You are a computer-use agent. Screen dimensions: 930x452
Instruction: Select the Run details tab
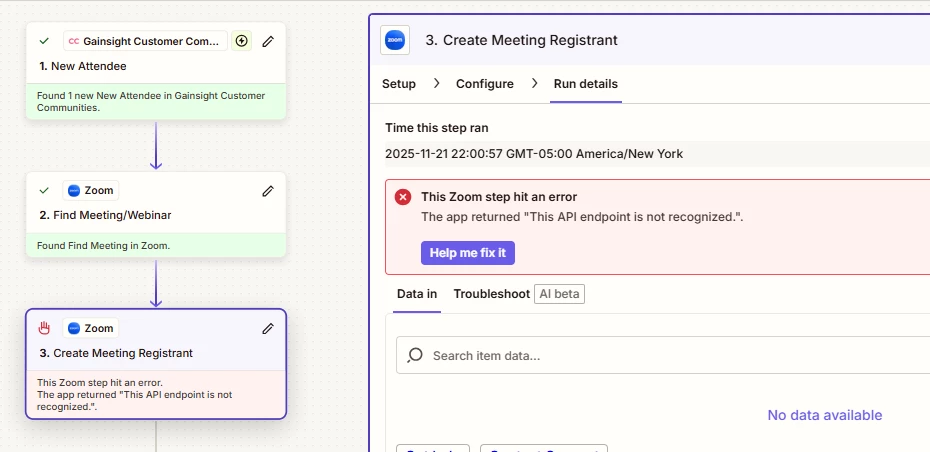pos(585,84)
